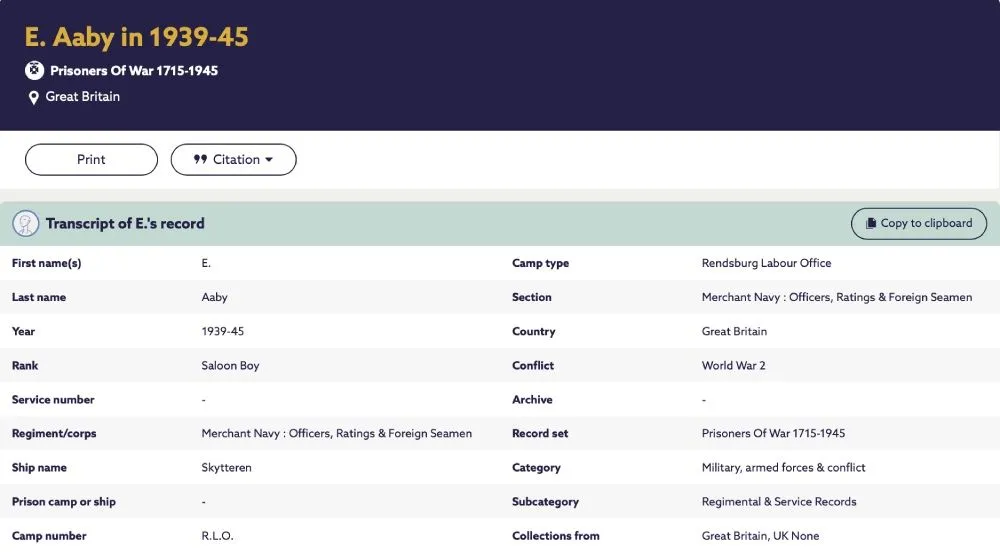Click the Prisoners Of War crest icon
Image resolution: width=1000 pixels, height=552 pixels.
[x=34, y=71]
